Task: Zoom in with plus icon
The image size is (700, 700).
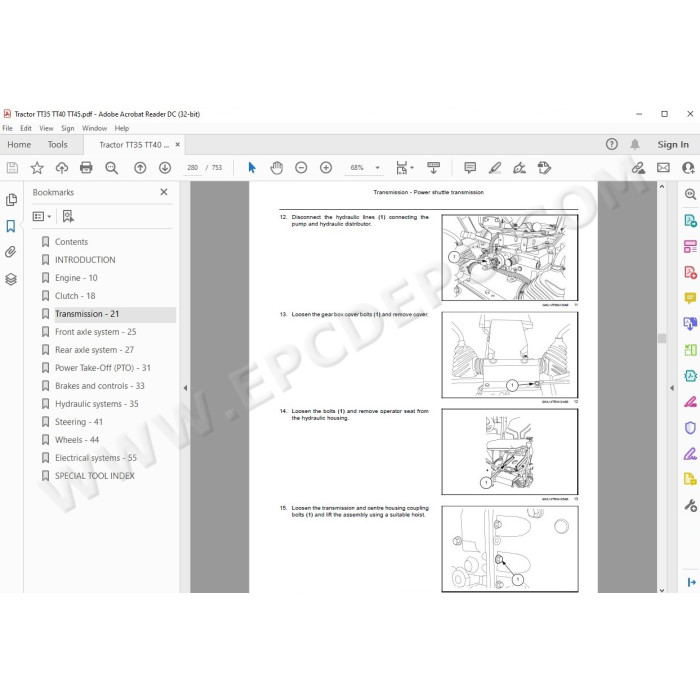Action: pos(326,168)
